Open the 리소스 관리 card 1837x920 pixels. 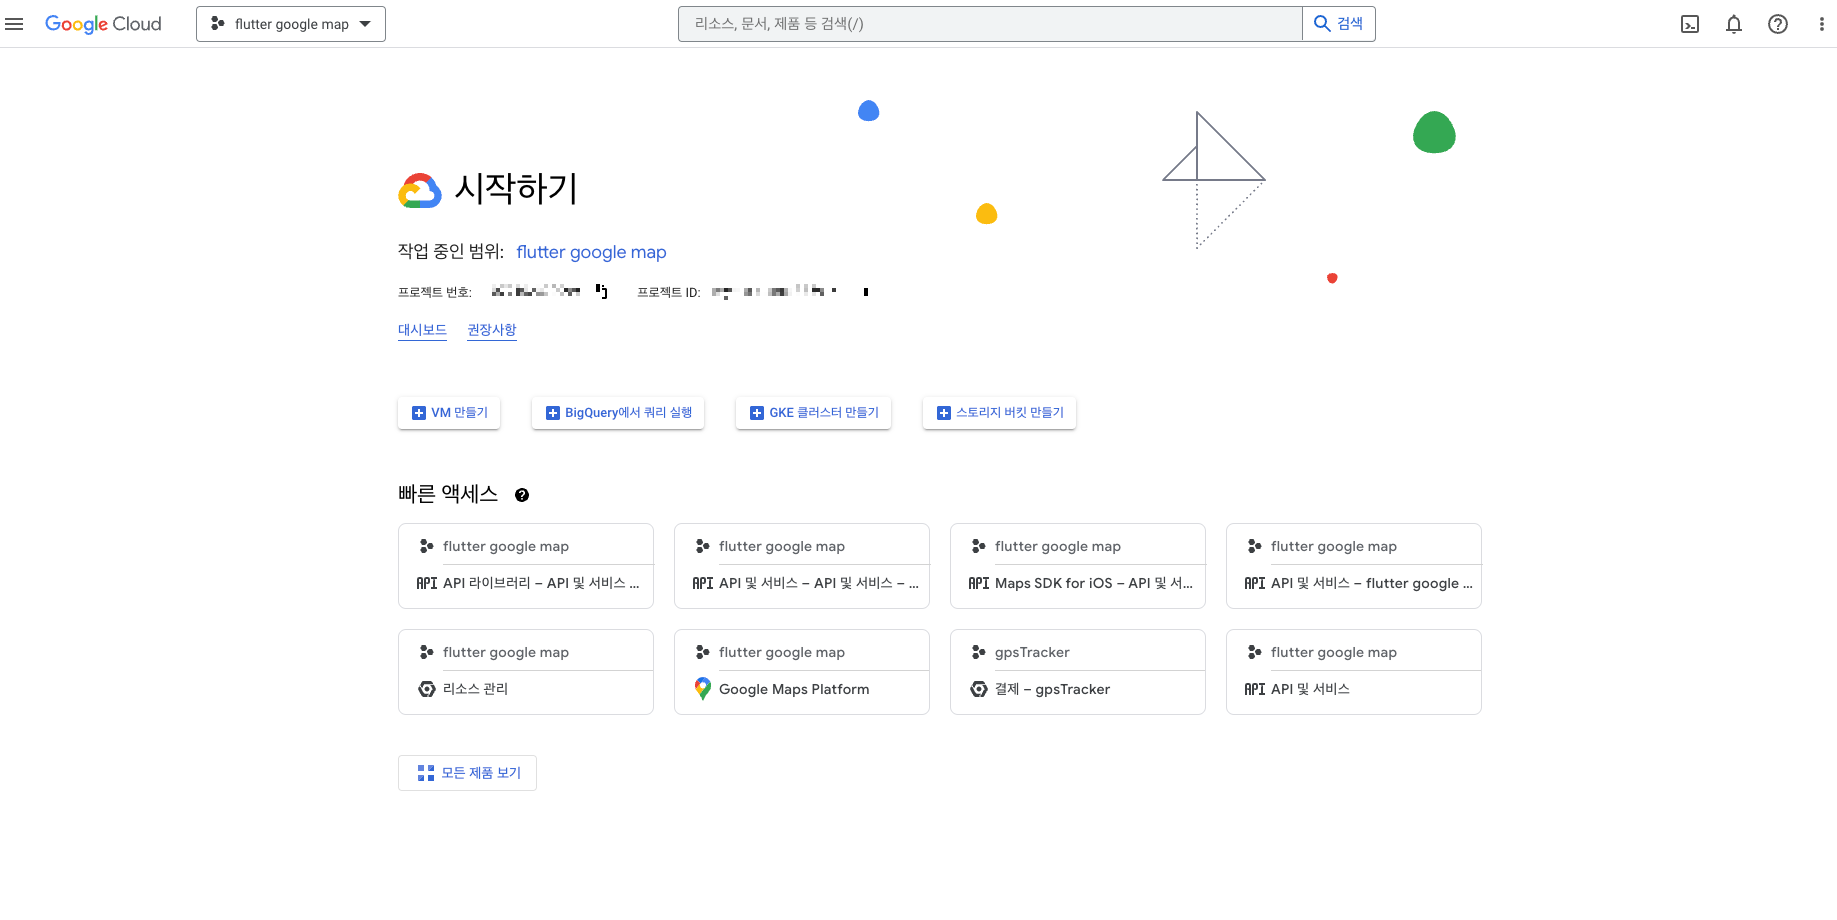(x=526, y=672)
